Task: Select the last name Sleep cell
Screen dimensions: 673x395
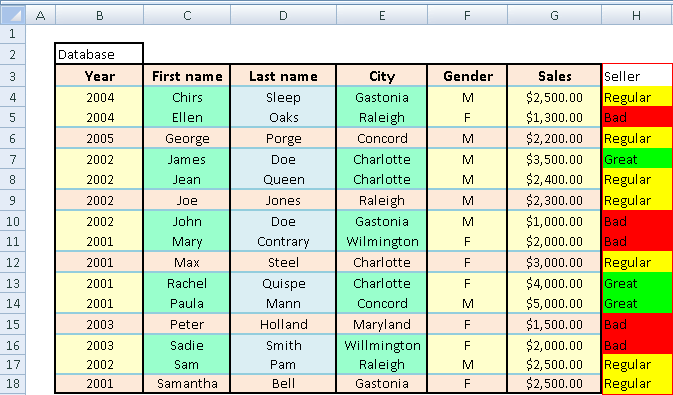Action: (x=283, y=97)
